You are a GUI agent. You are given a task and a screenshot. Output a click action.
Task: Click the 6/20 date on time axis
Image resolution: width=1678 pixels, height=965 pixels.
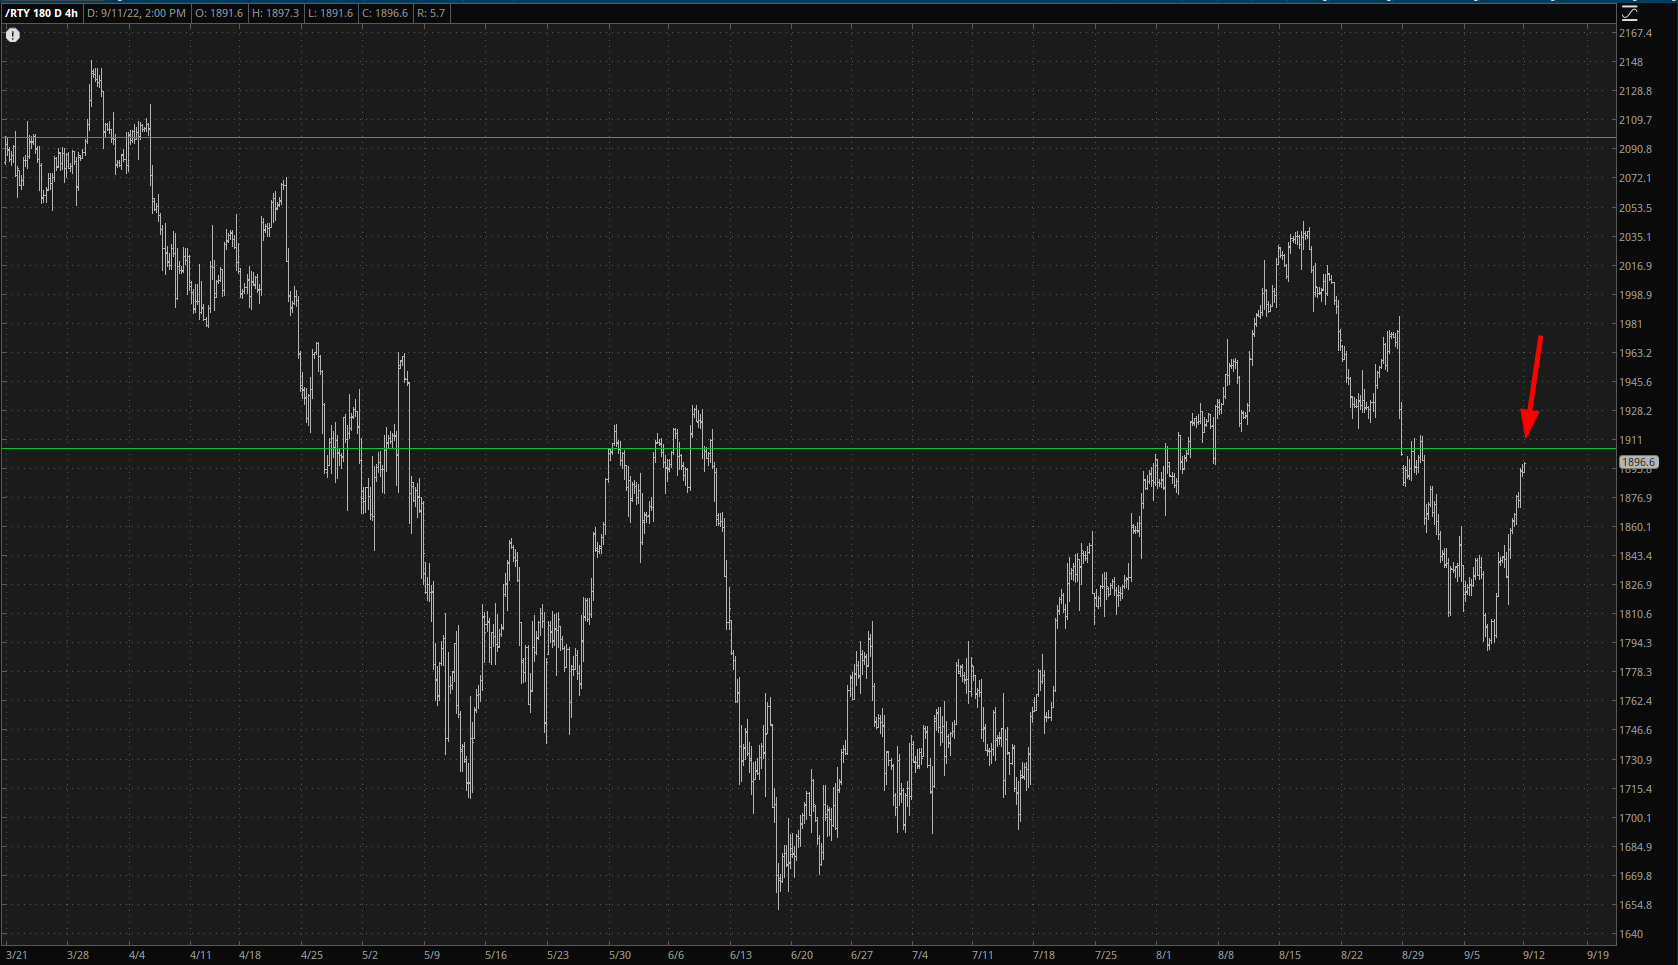802,955
